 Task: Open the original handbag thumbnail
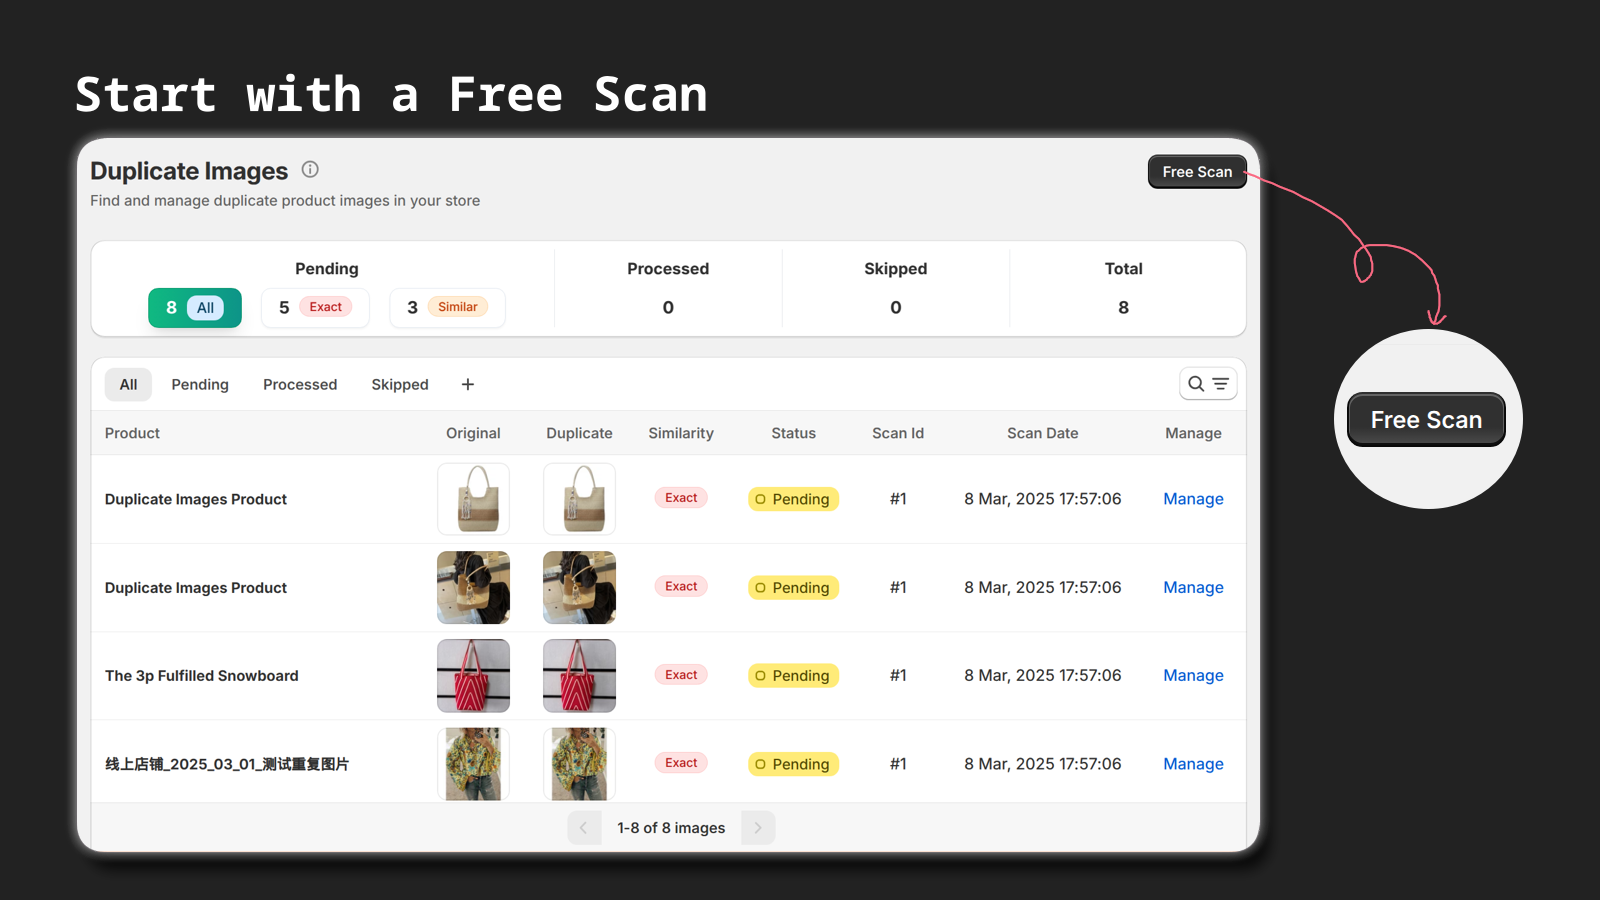coord(473,498)
